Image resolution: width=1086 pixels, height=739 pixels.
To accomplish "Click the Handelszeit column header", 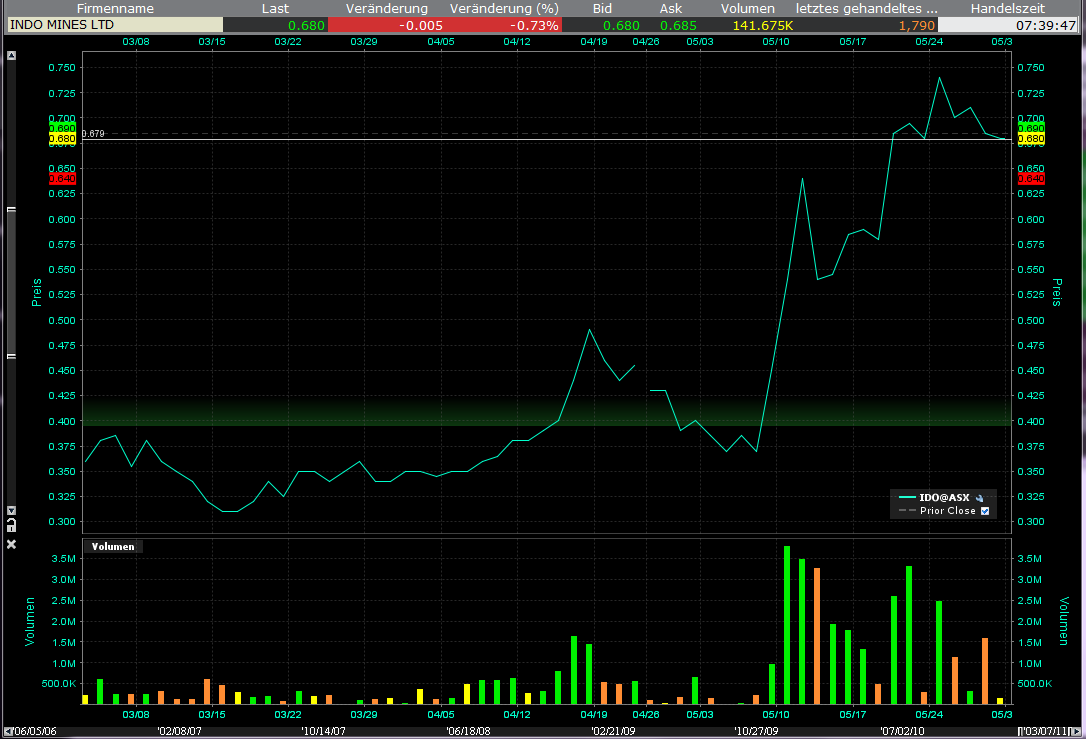I will (1008, 8).
